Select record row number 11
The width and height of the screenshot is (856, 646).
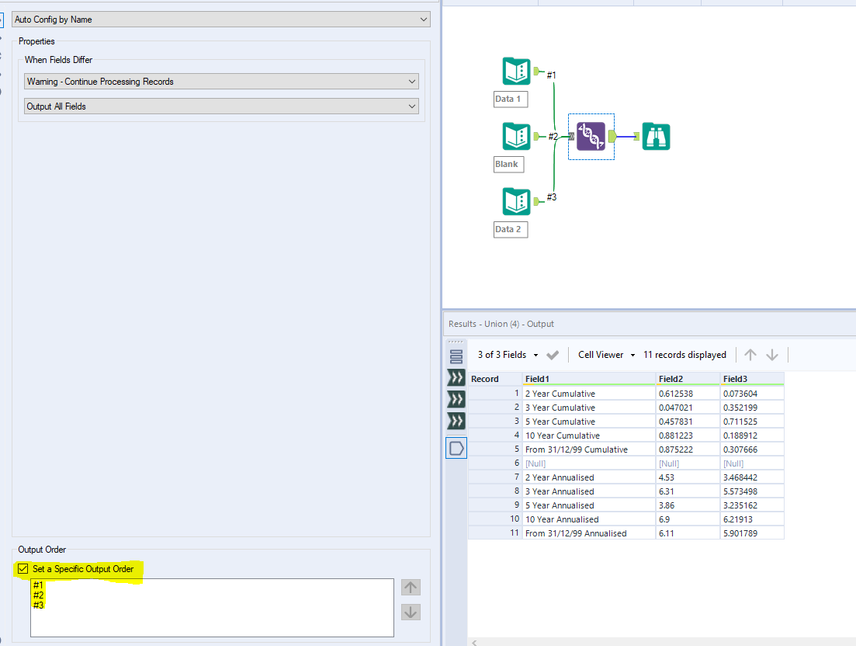click(495, 533)
